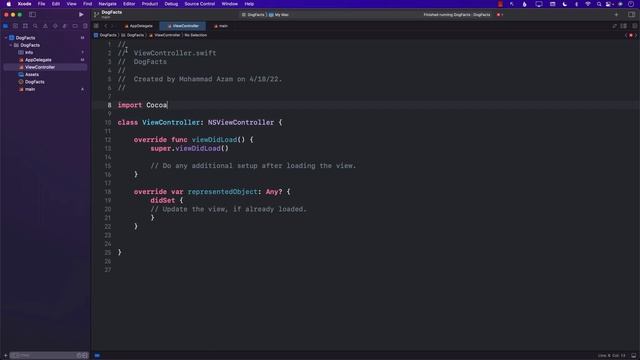
Task: Jump to the issue via red error icon
Action: [x=631, y=35]
